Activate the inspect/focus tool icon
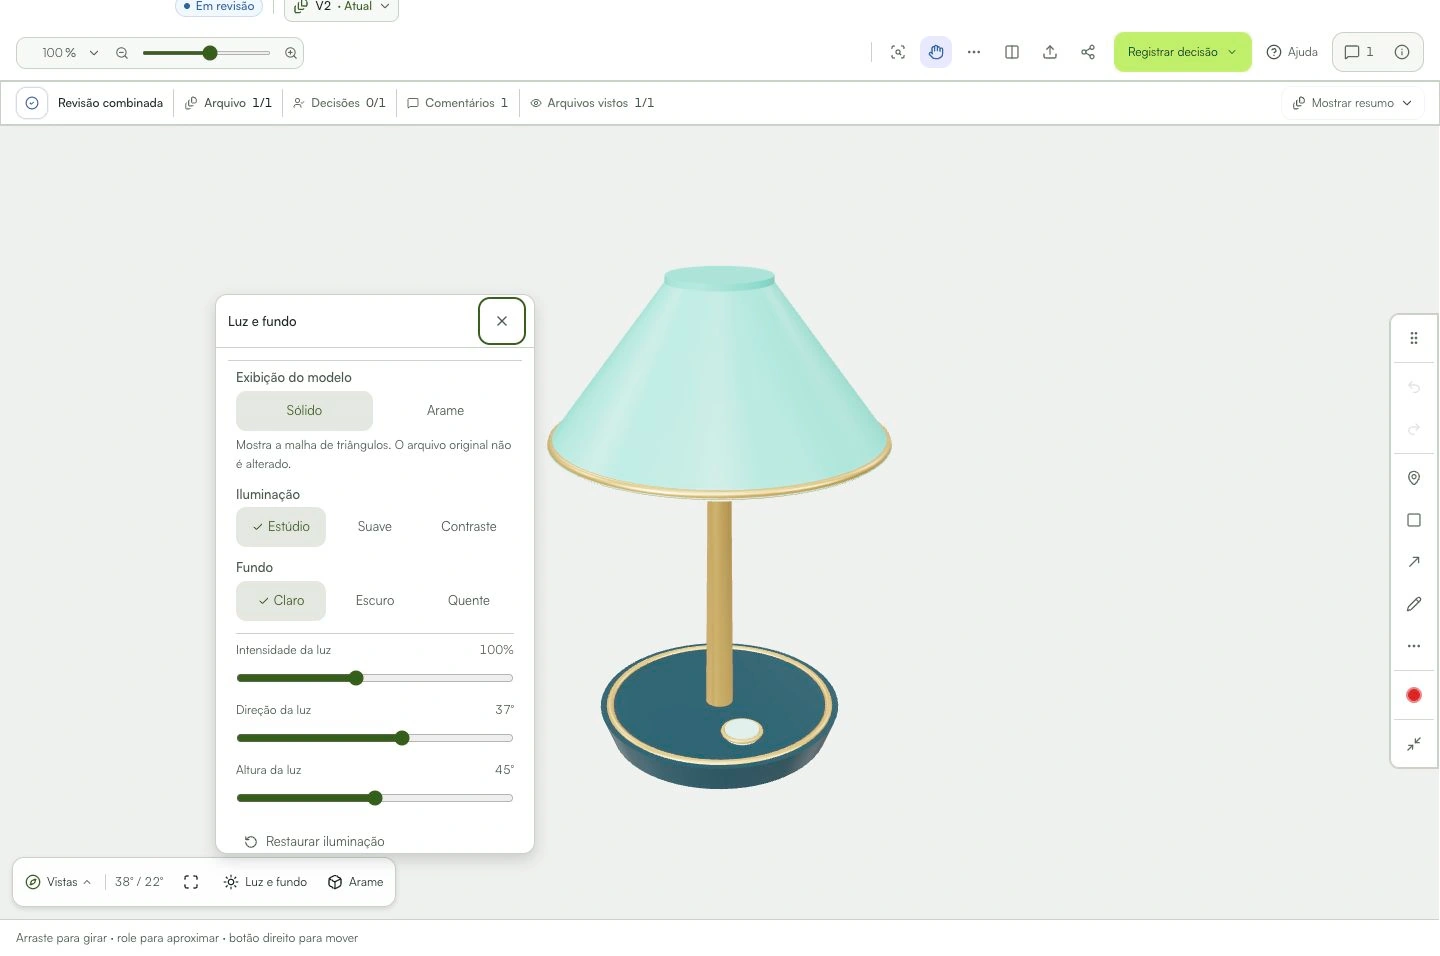The height and width of the screenshot is (956, 1440). click(898, 52)
